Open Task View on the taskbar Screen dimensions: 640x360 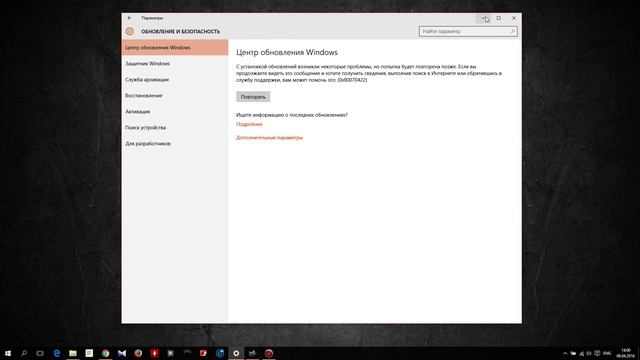(40, 353)
